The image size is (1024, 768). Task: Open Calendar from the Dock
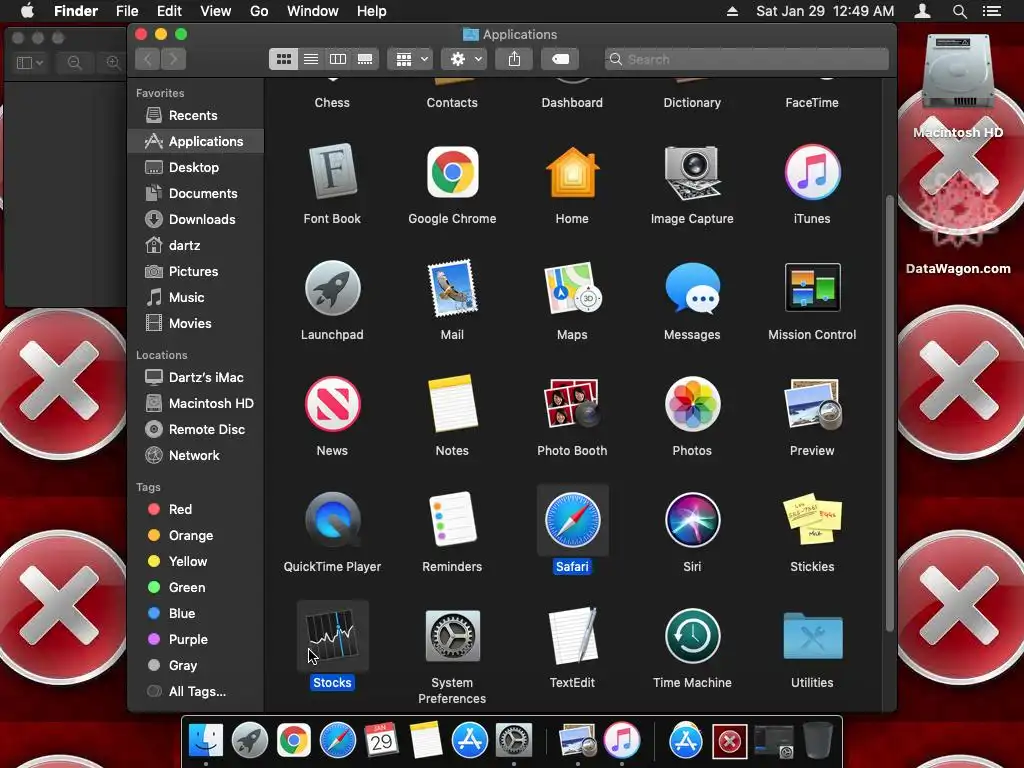pos(381,741)
